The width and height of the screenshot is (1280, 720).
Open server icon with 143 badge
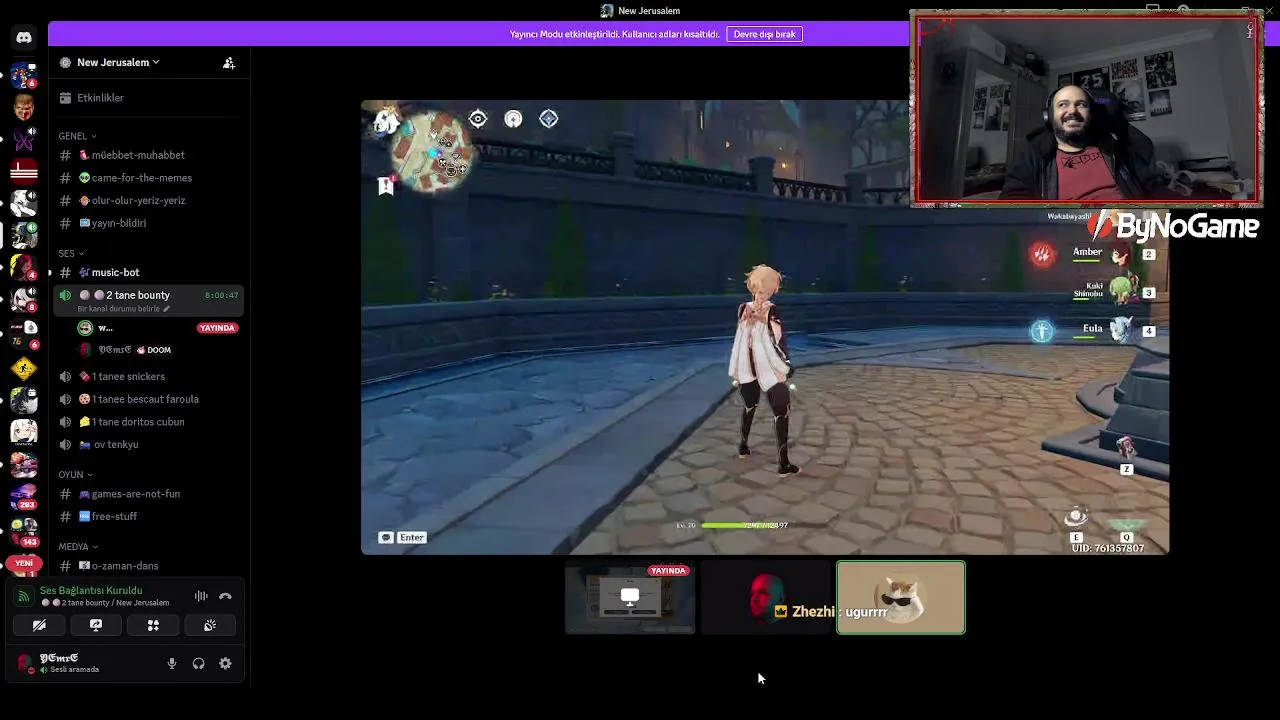pyautogui.click(x=24, y=531)
